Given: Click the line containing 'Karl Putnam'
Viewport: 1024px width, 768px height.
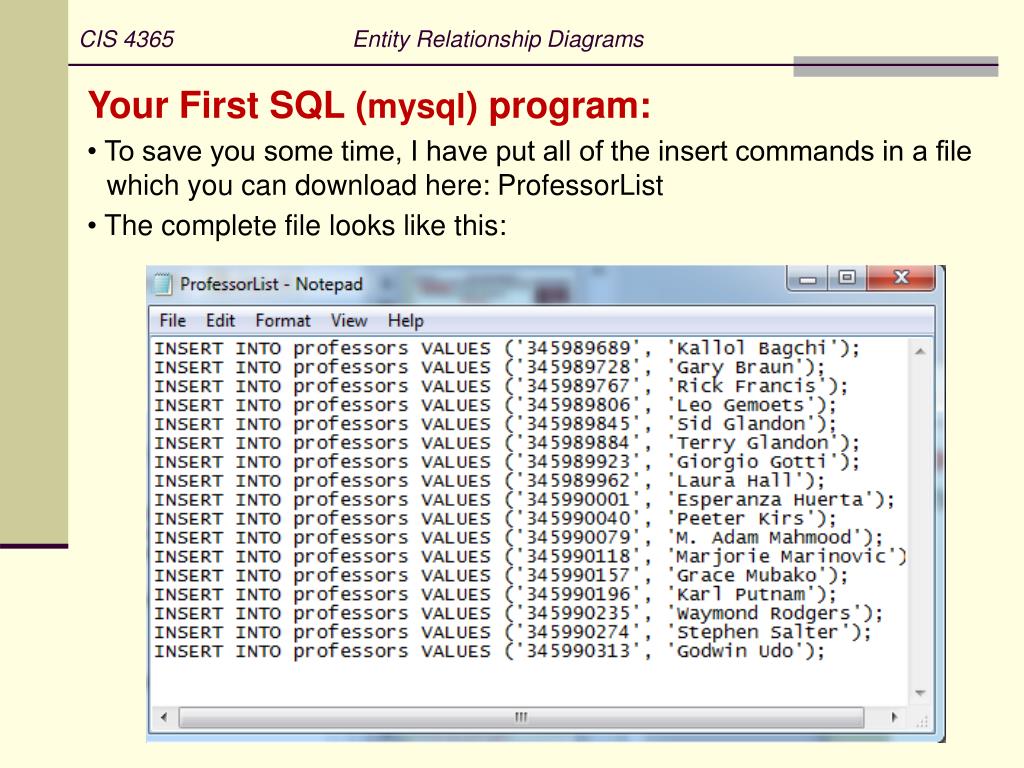Looking at the screenshot, I should 495,594.
